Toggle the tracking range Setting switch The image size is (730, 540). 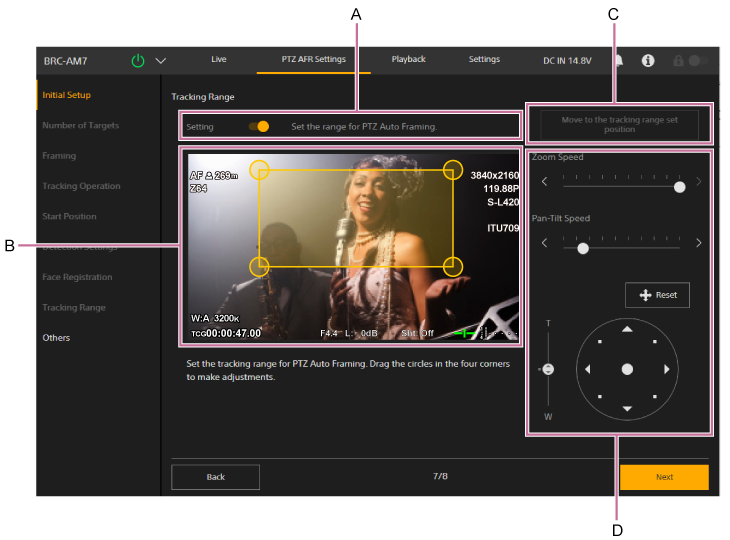259,127
